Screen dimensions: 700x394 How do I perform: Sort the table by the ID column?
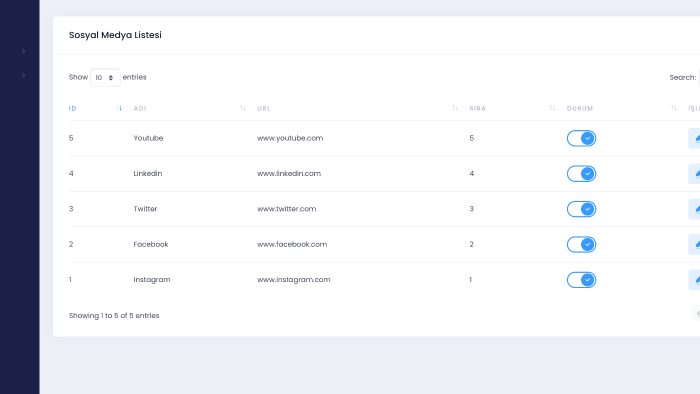(119, 108)
